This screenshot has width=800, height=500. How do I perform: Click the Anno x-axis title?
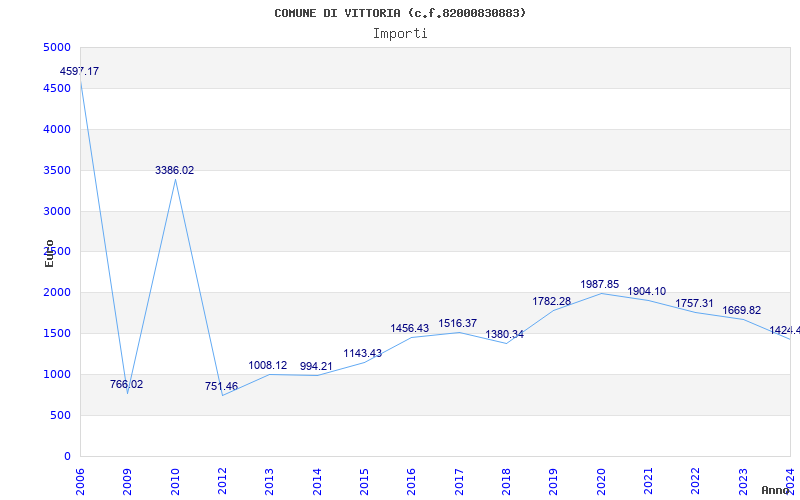(776, 490)
